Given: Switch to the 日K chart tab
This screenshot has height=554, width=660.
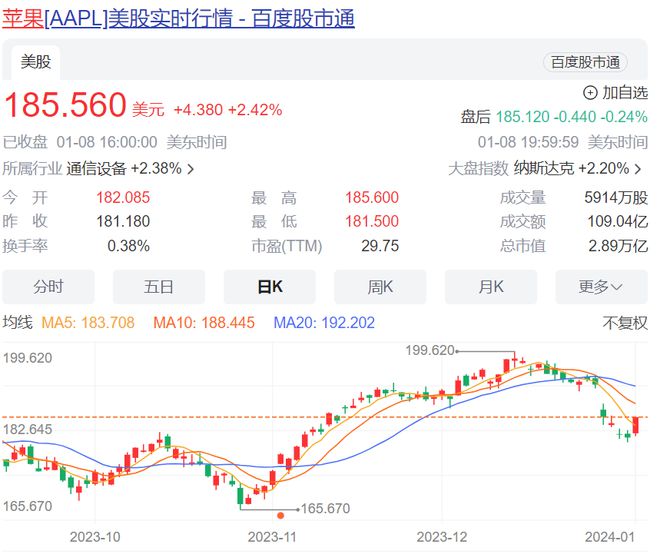Looking at the screenshot, I should (x=270, y=287).
